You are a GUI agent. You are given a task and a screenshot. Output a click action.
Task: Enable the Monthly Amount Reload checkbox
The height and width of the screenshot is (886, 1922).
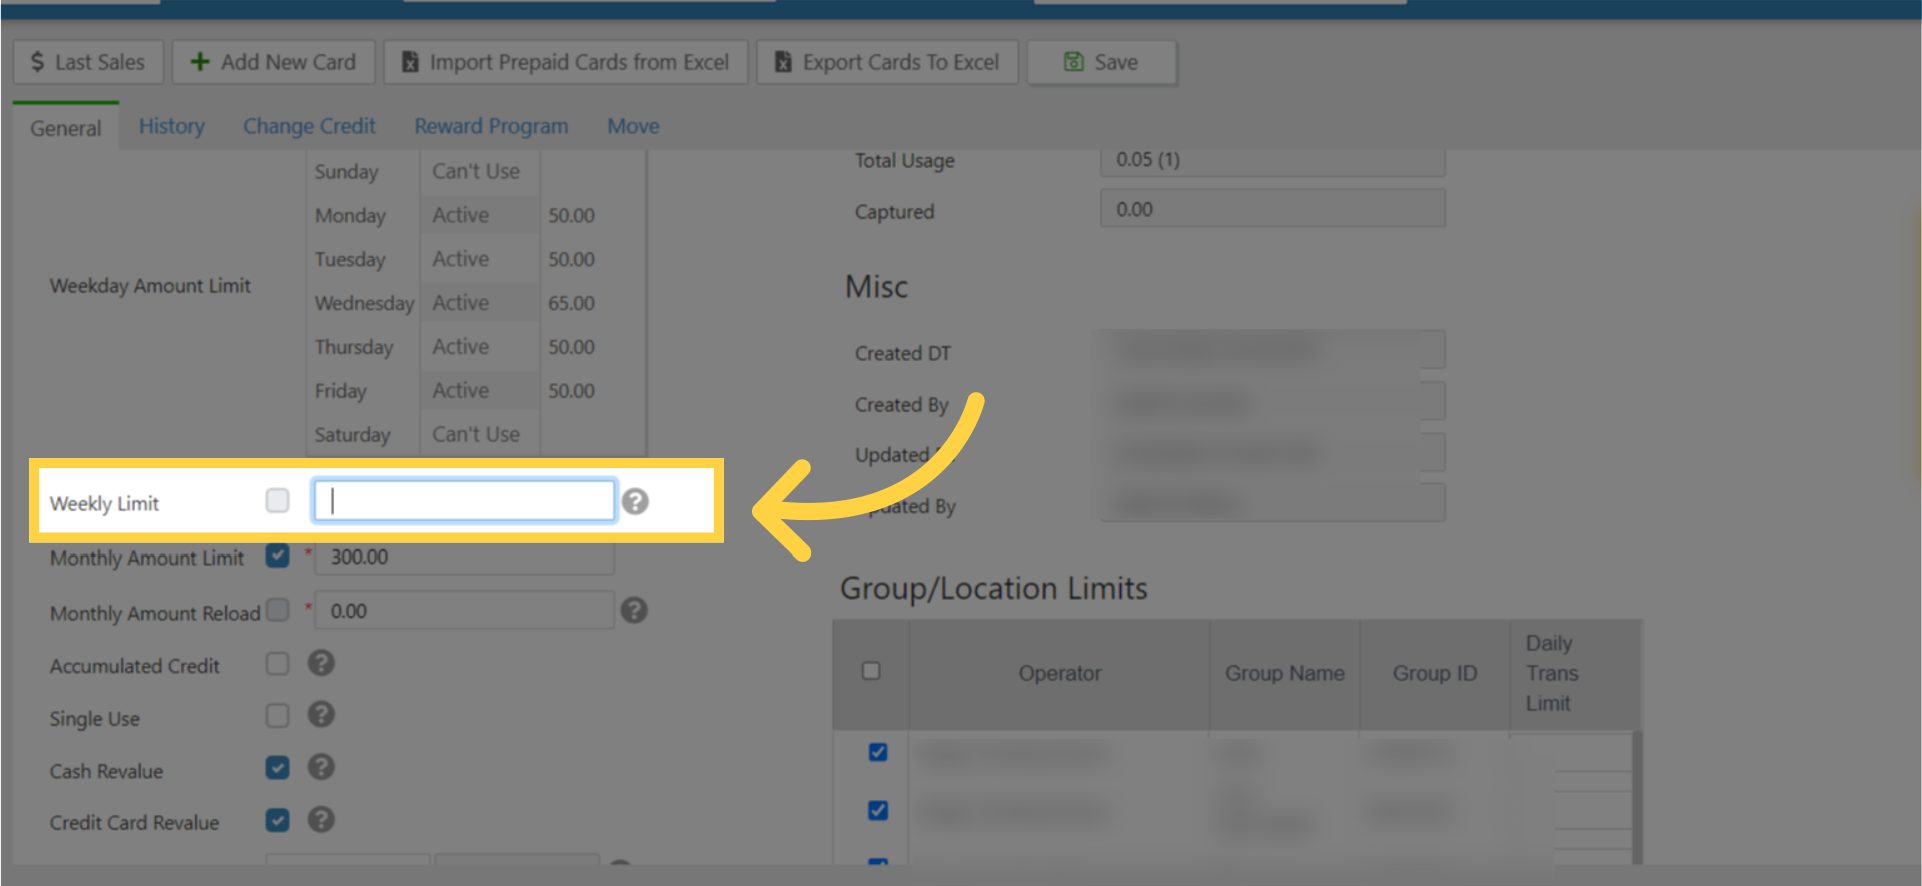pyautogui.click(x=277, y=609)
